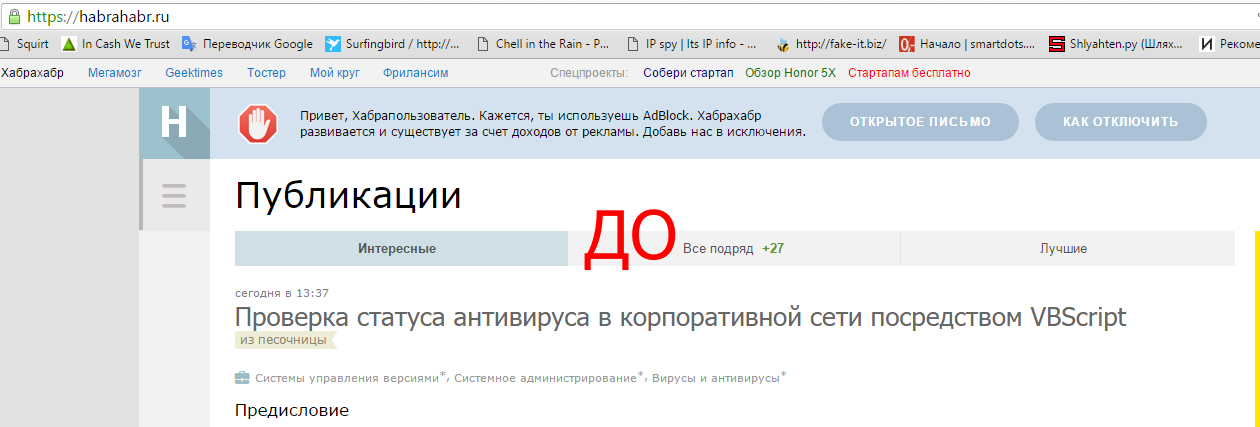This screenshot has width=1260, height=427.
Task: Open the Shlyahten.py bookmark
Action: pos(1115,44)
